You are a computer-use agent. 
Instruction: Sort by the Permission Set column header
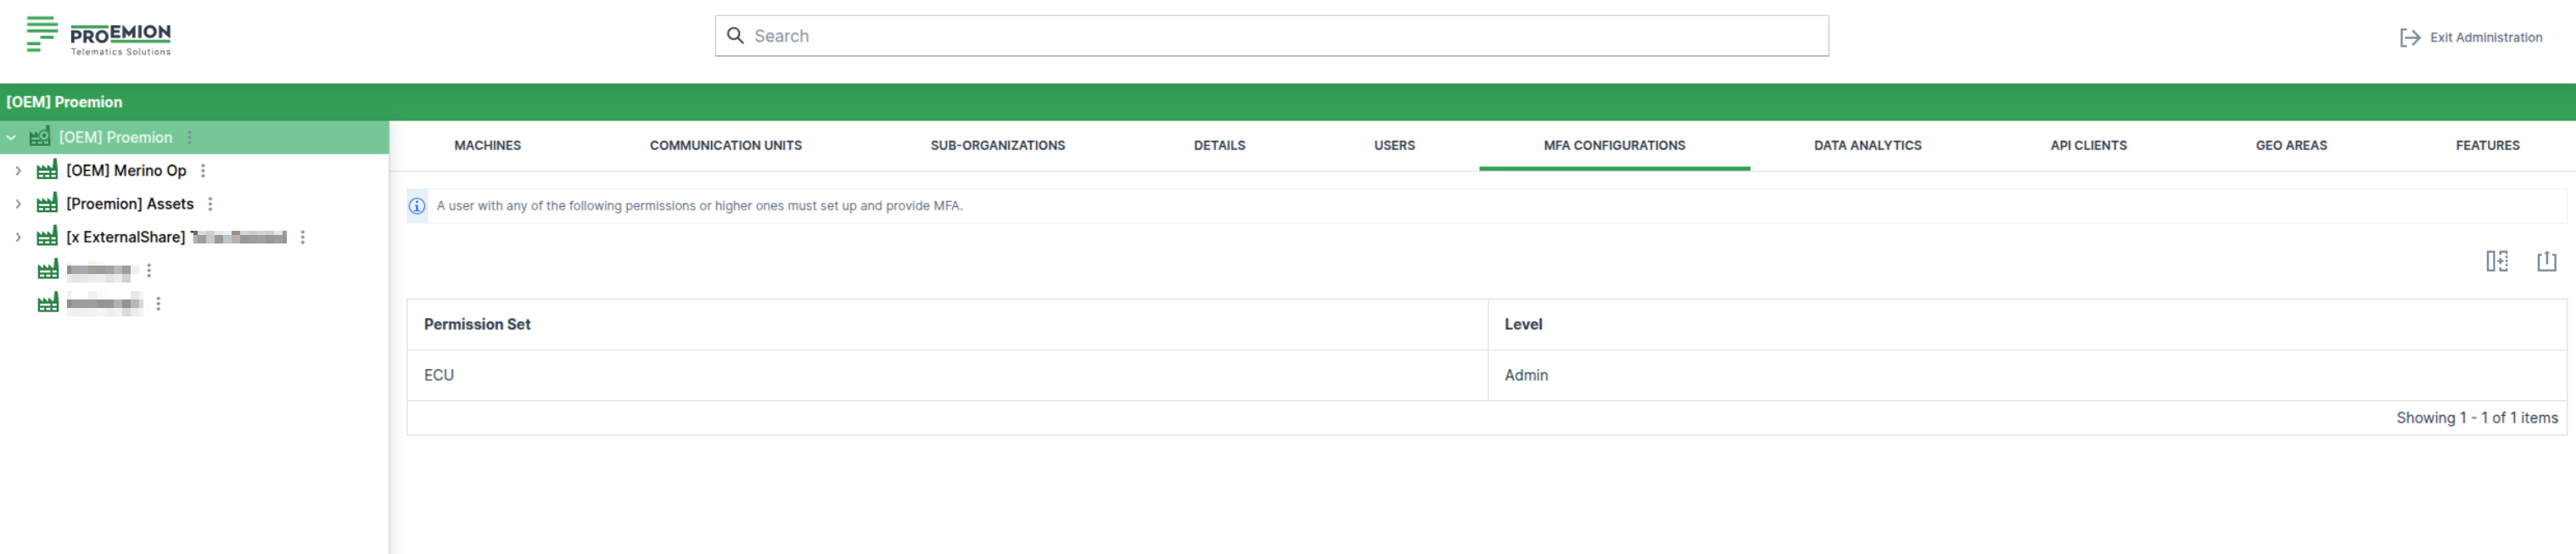[x=477, y=324]
